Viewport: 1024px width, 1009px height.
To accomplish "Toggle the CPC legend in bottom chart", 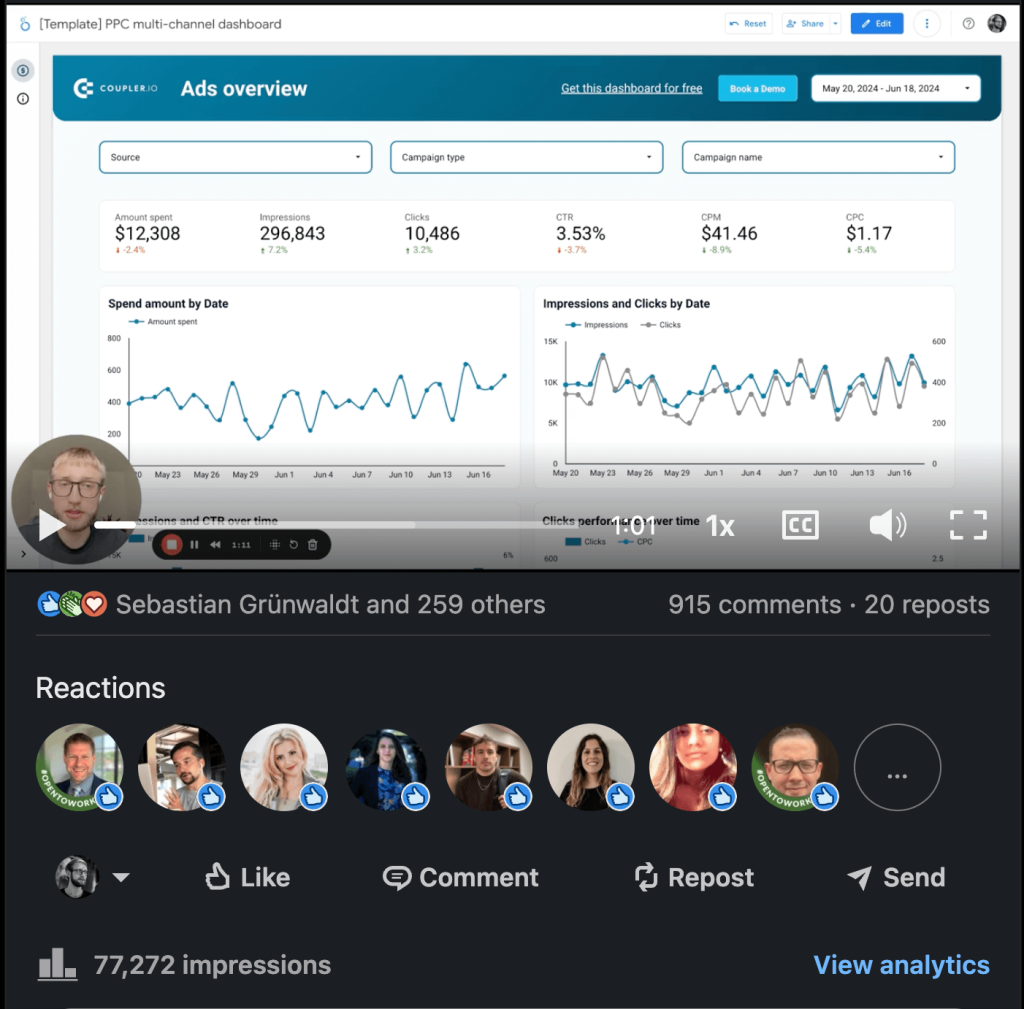I will pos(635,541).
